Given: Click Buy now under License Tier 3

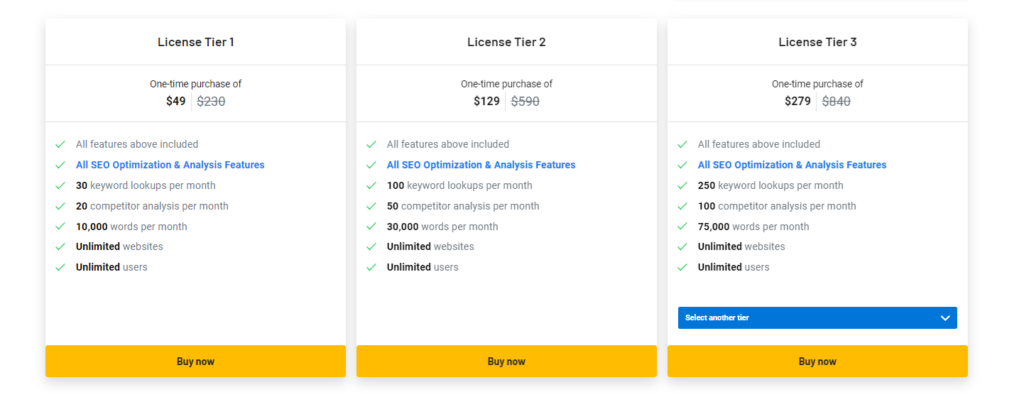Looking at the screenshot, I should pos(817,361).
